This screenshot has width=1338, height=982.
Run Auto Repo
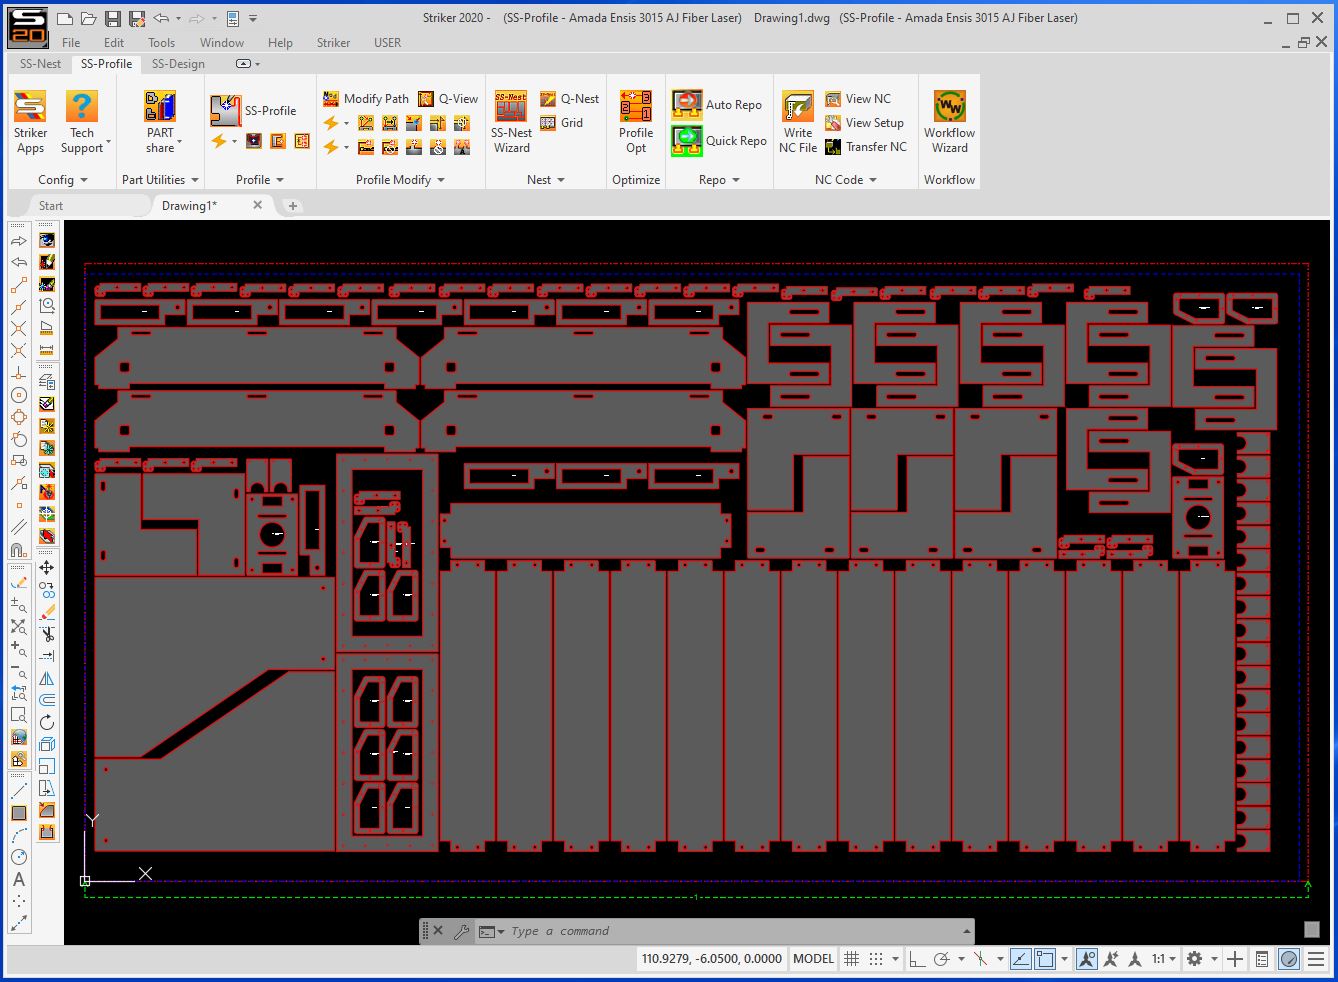pyautogui.click(x=717, y=105)
